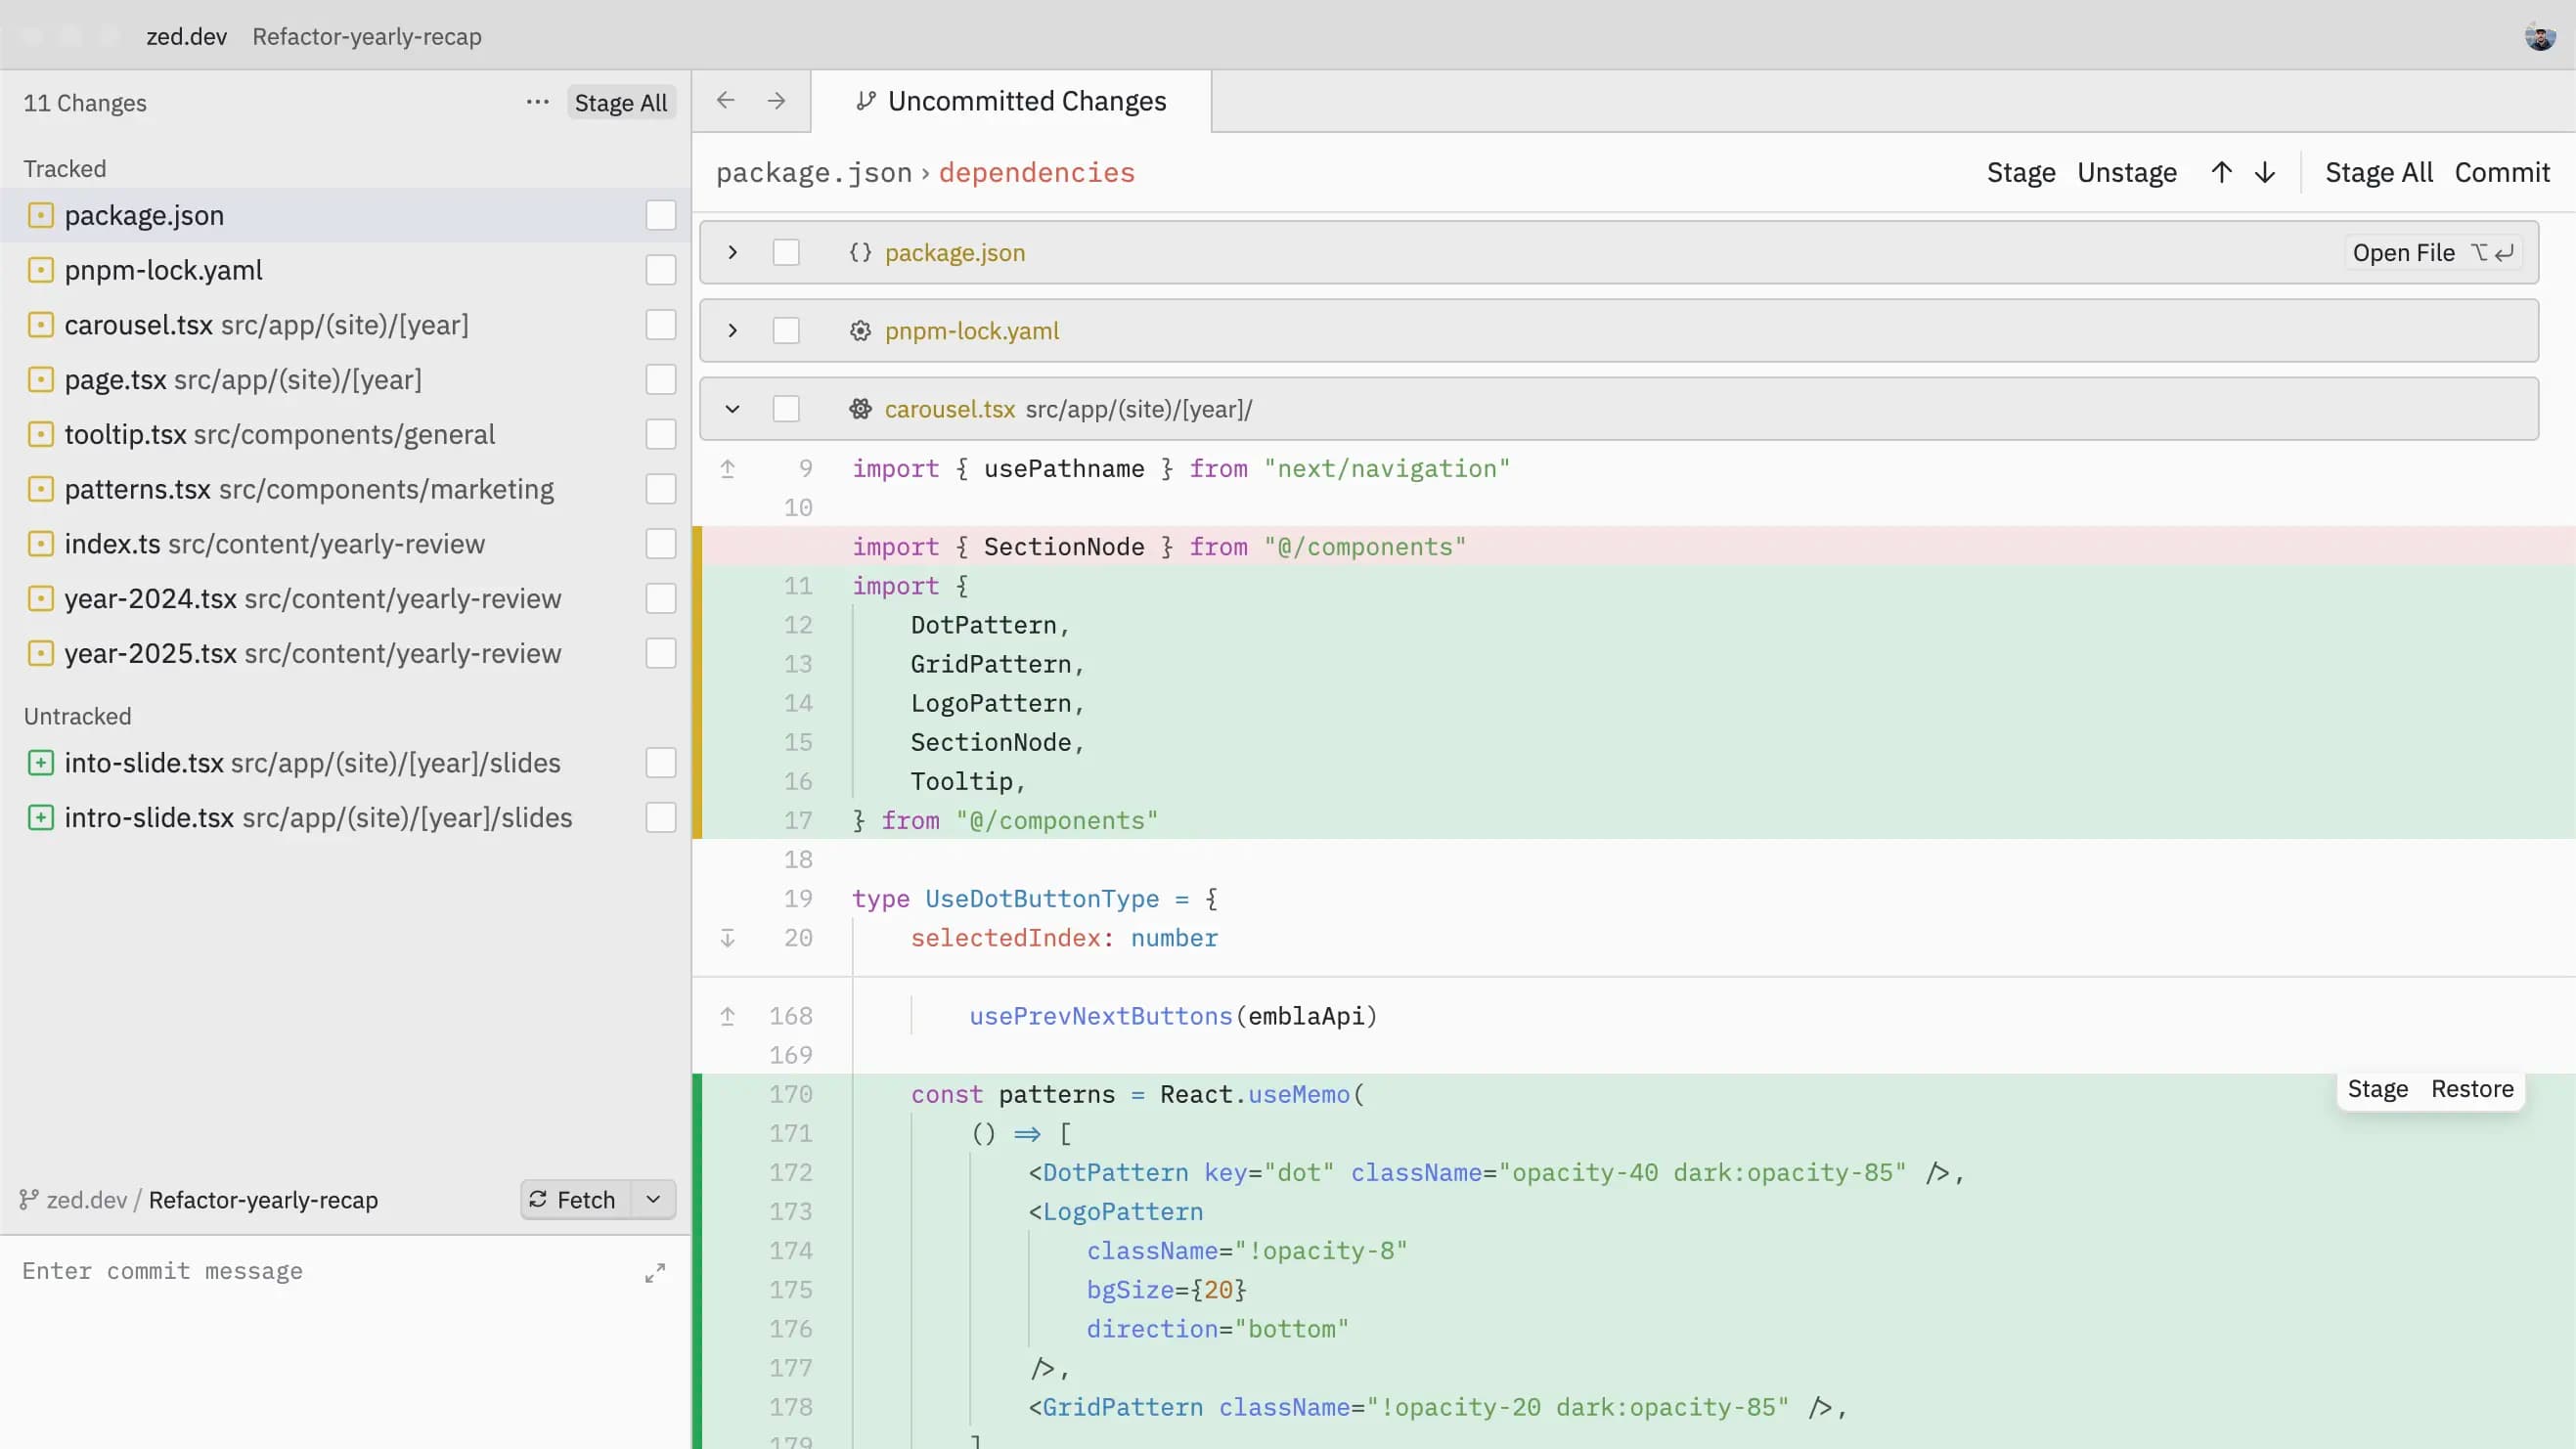Screen dimensions: 2576x1449
Task: Toggle the intro-slide.tsx untracked checkbox
Action: pos(660,817)
